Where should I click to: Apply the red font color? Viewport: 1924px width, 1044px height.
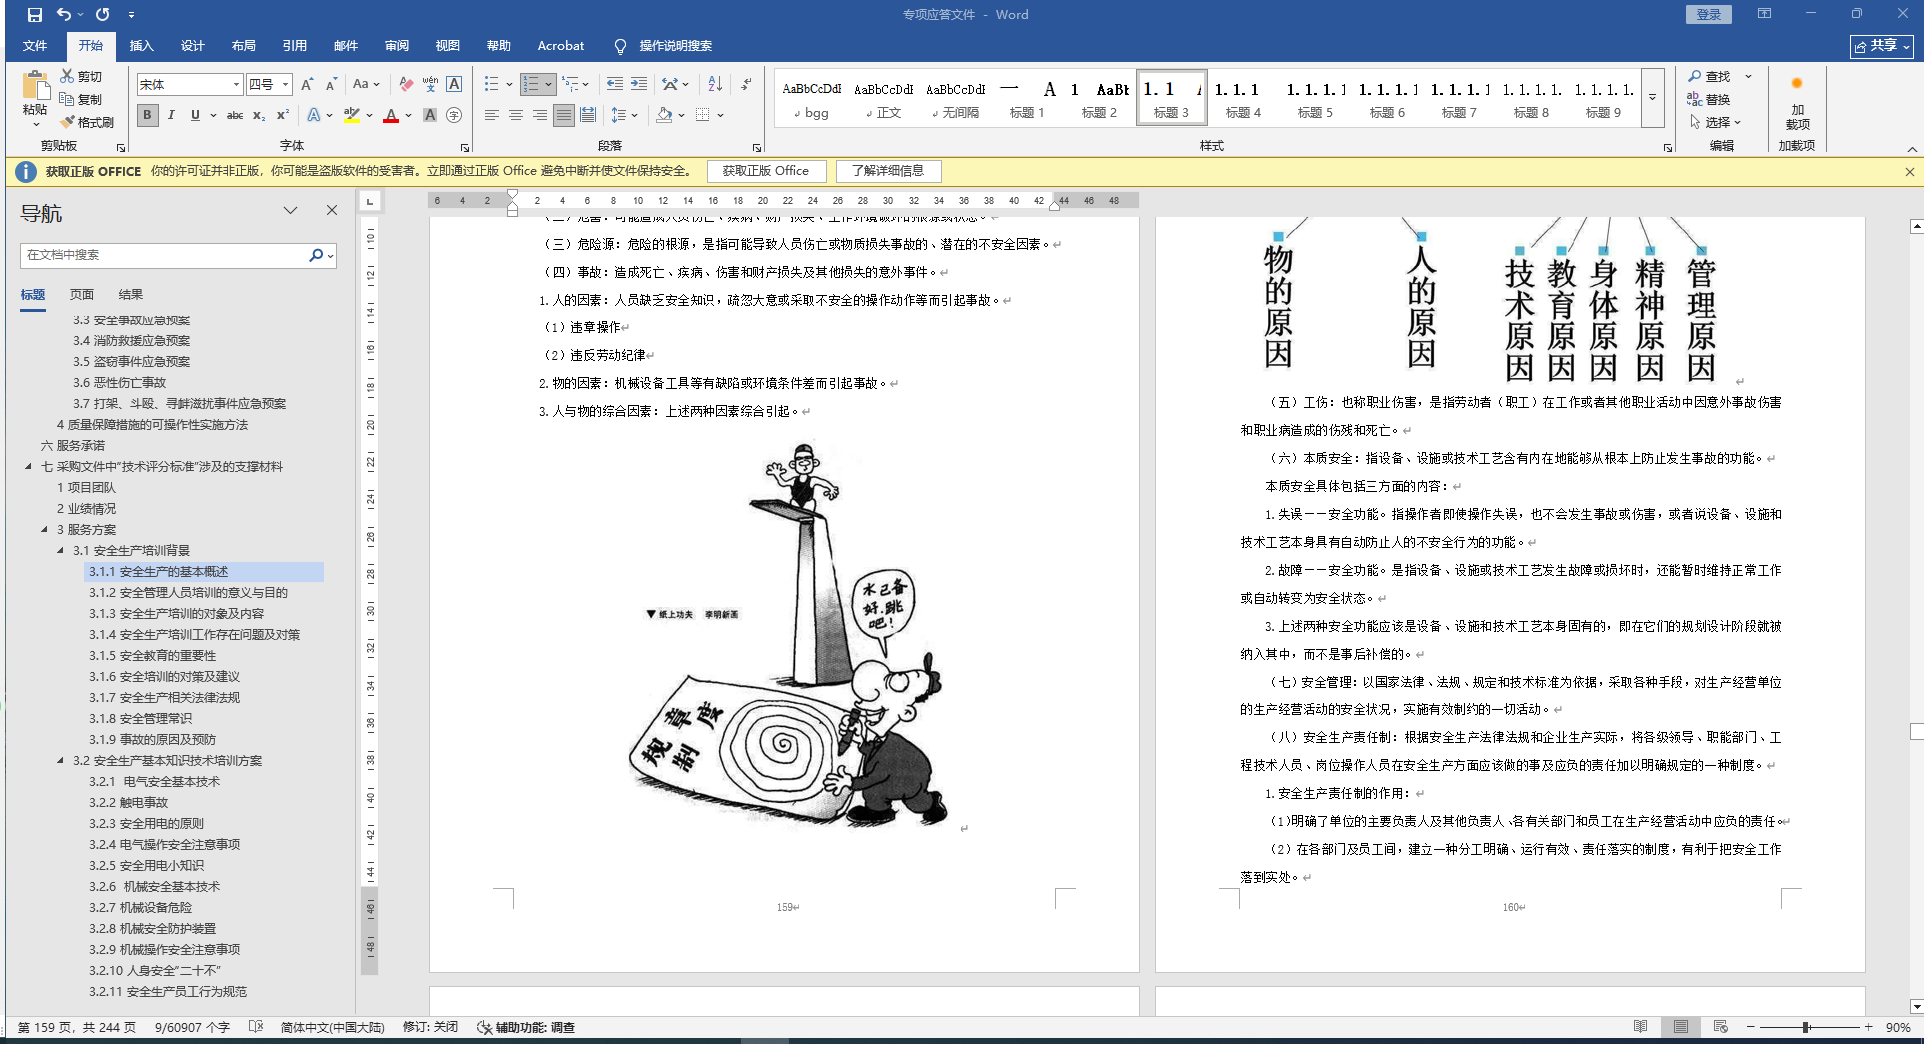(391, 115)
